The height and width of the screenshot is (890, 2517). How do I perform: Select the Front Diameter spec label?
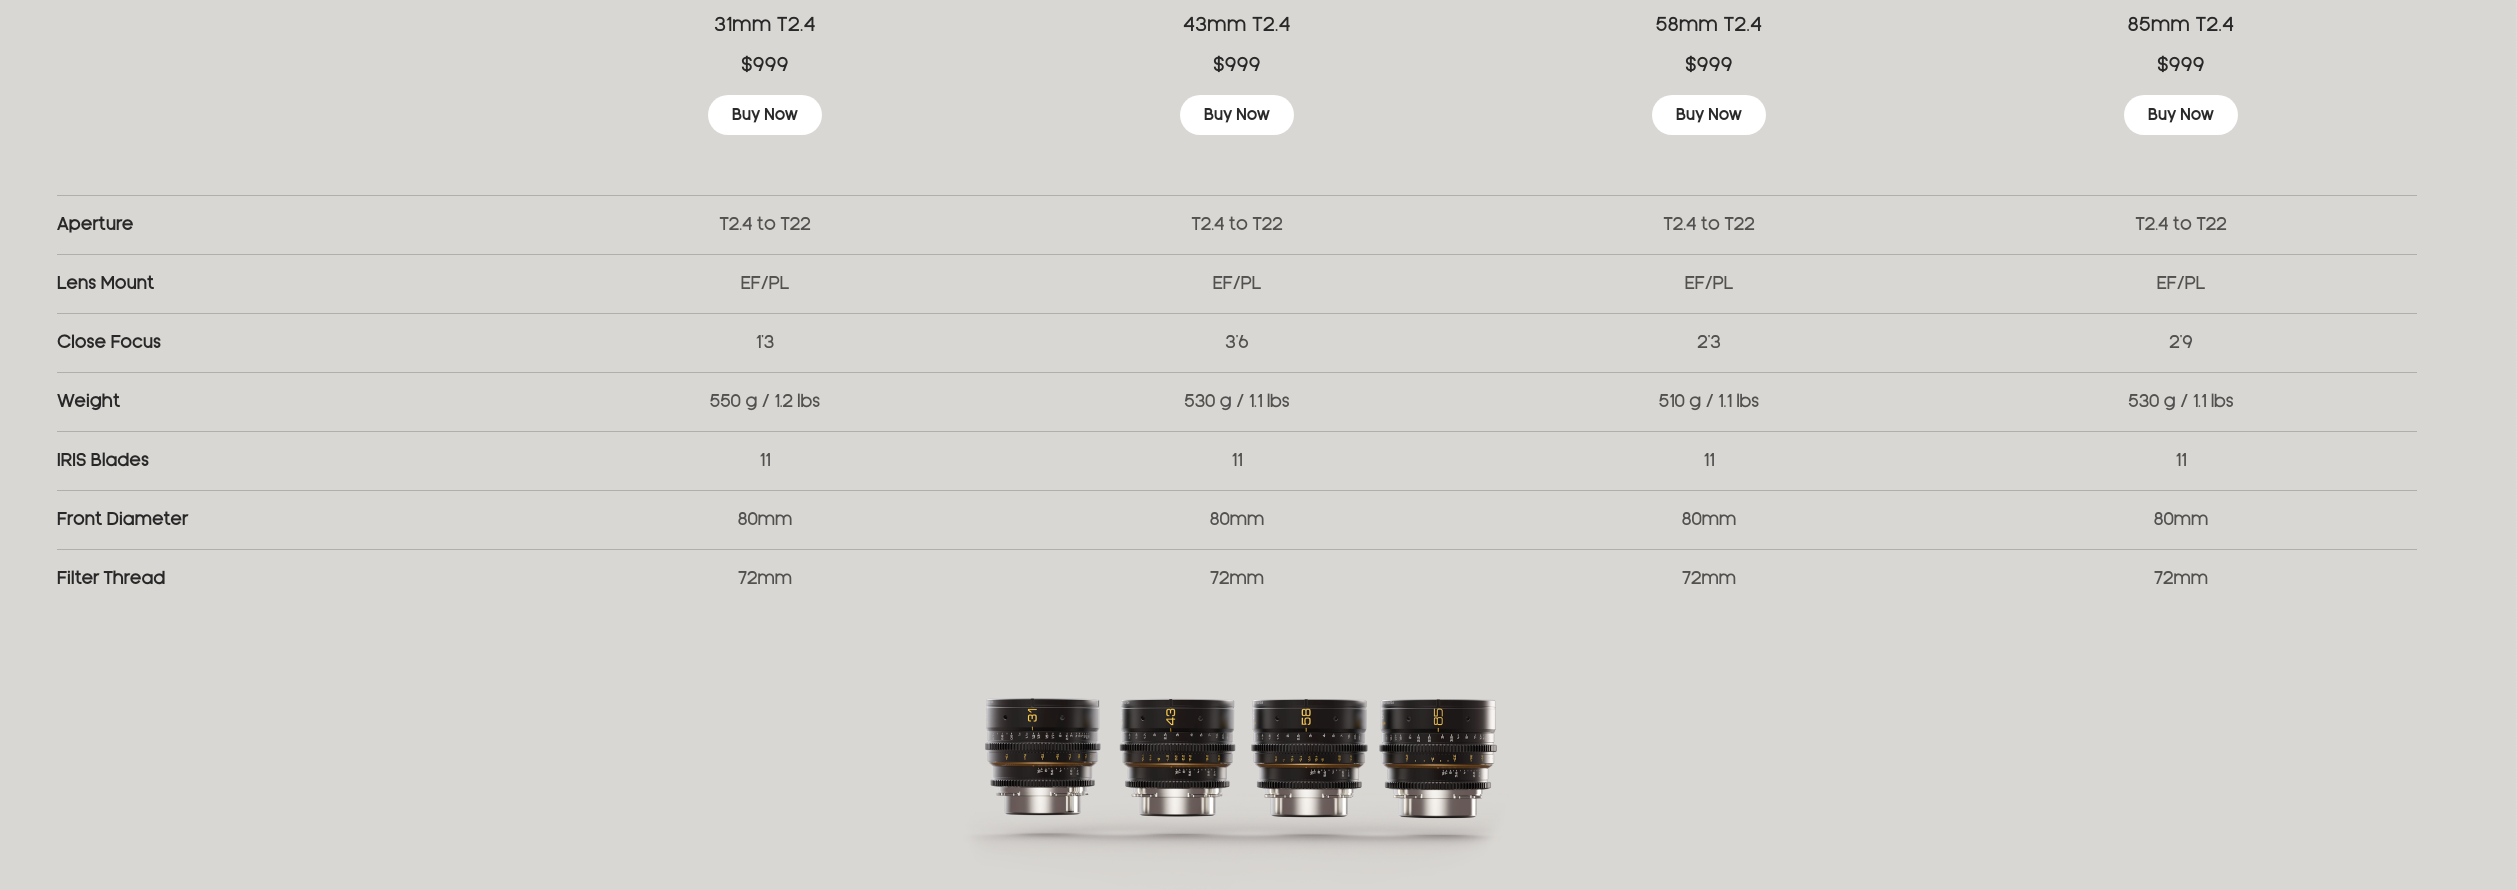pos(122,519)
